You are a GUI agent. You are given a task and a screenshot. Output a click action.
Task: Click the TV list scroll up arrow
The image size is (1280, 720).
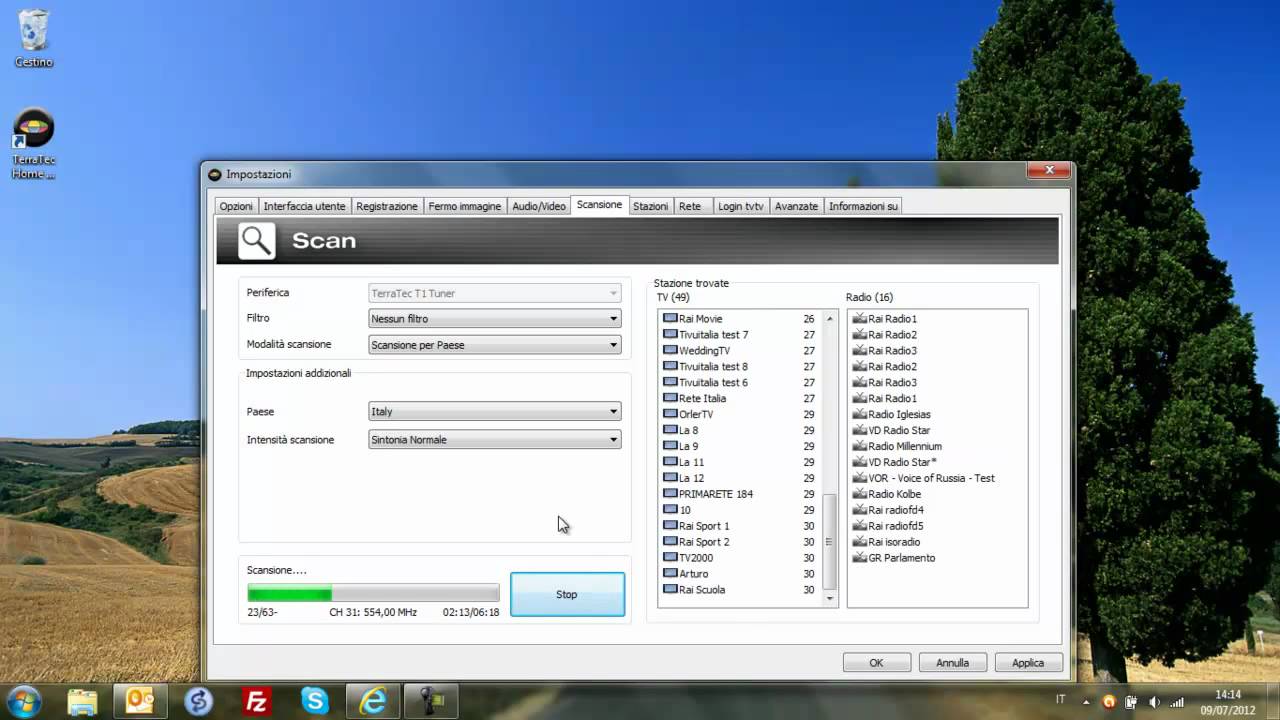tap(829, 318)
